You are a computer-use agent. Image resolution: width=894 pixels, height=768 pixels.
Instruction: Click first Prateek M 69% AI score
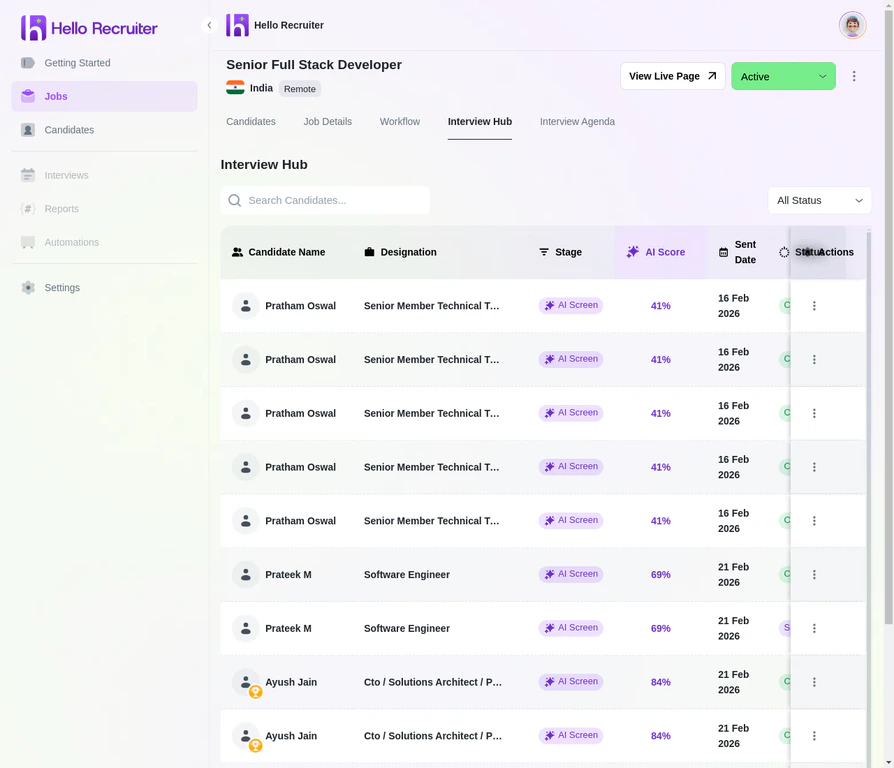[660, 575]
